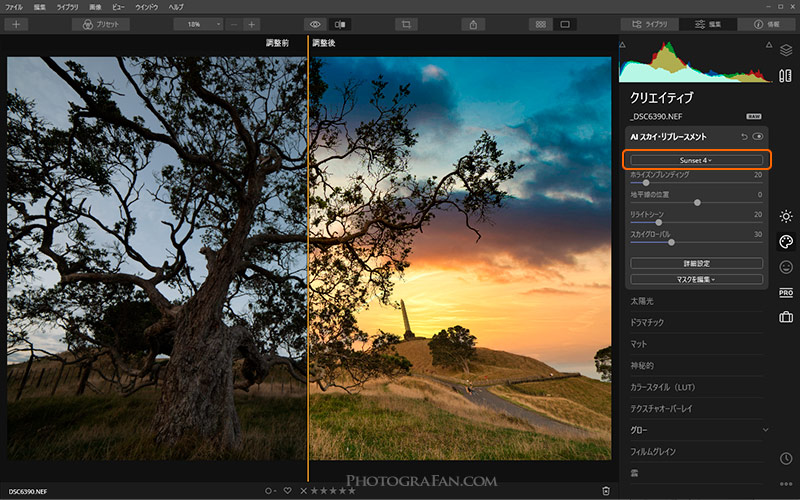Open the ファイル menu
This screenshot has width=800, height=500.
click(14, 7)
